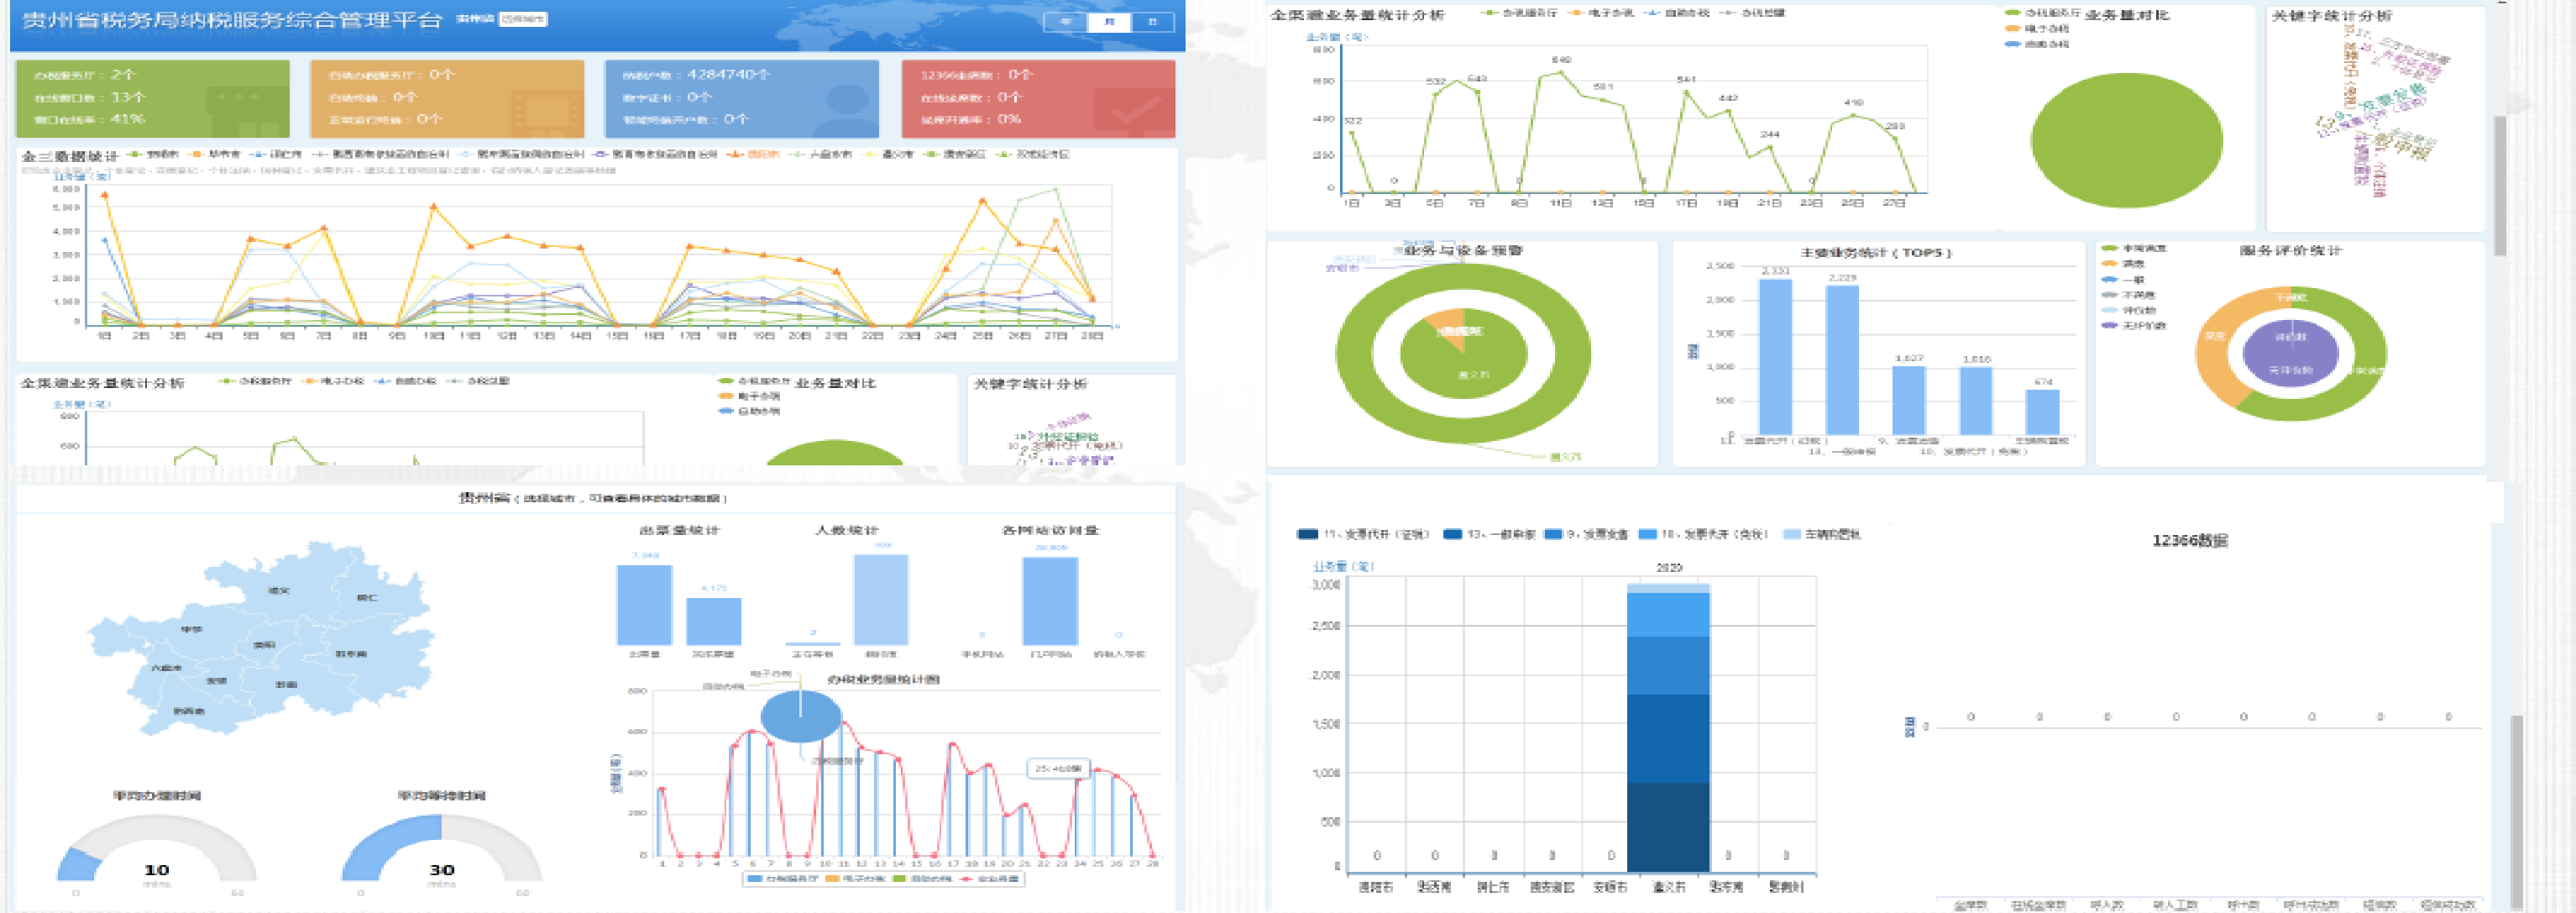Viewport: 2576px width, 913px height.
Task: Toggle 无评价数 legend in 服务评价统计
Action: coord(2135,325)
